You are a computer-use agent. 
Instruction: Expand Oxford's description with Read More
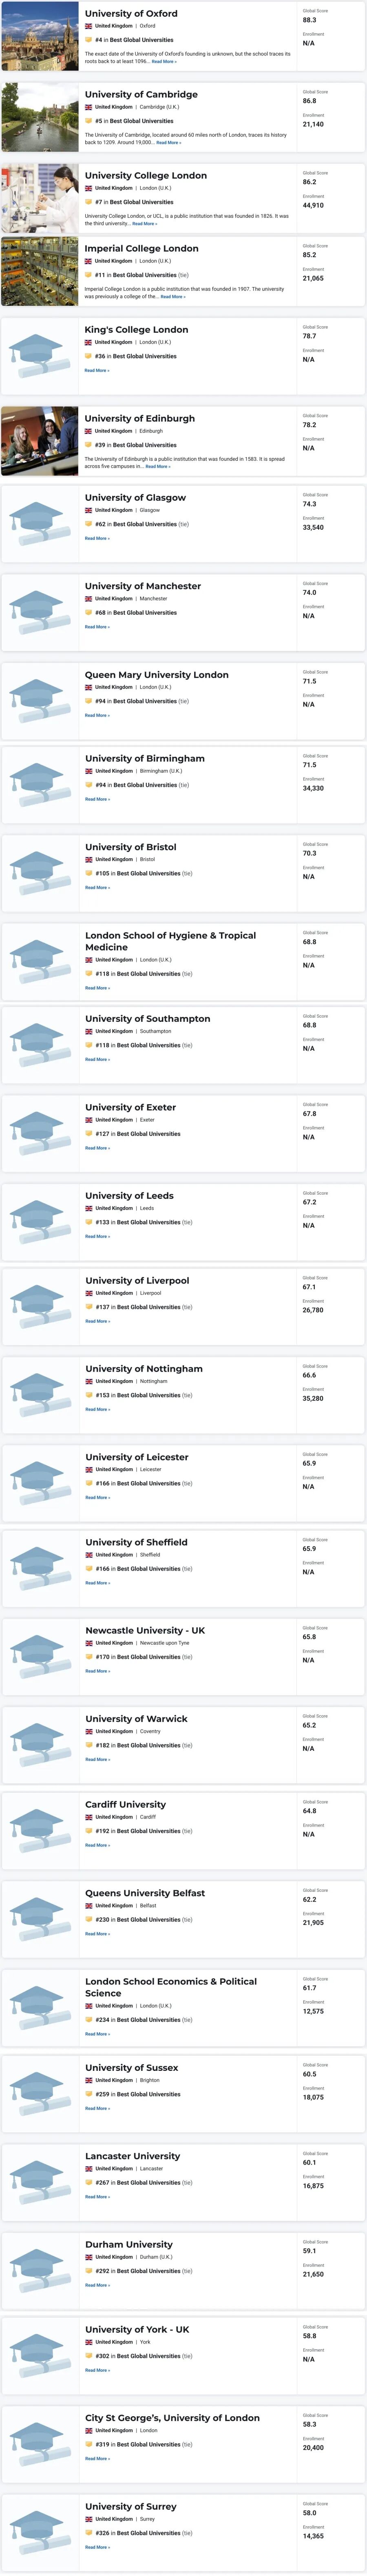pyautogui.click(x=164, y=62)
